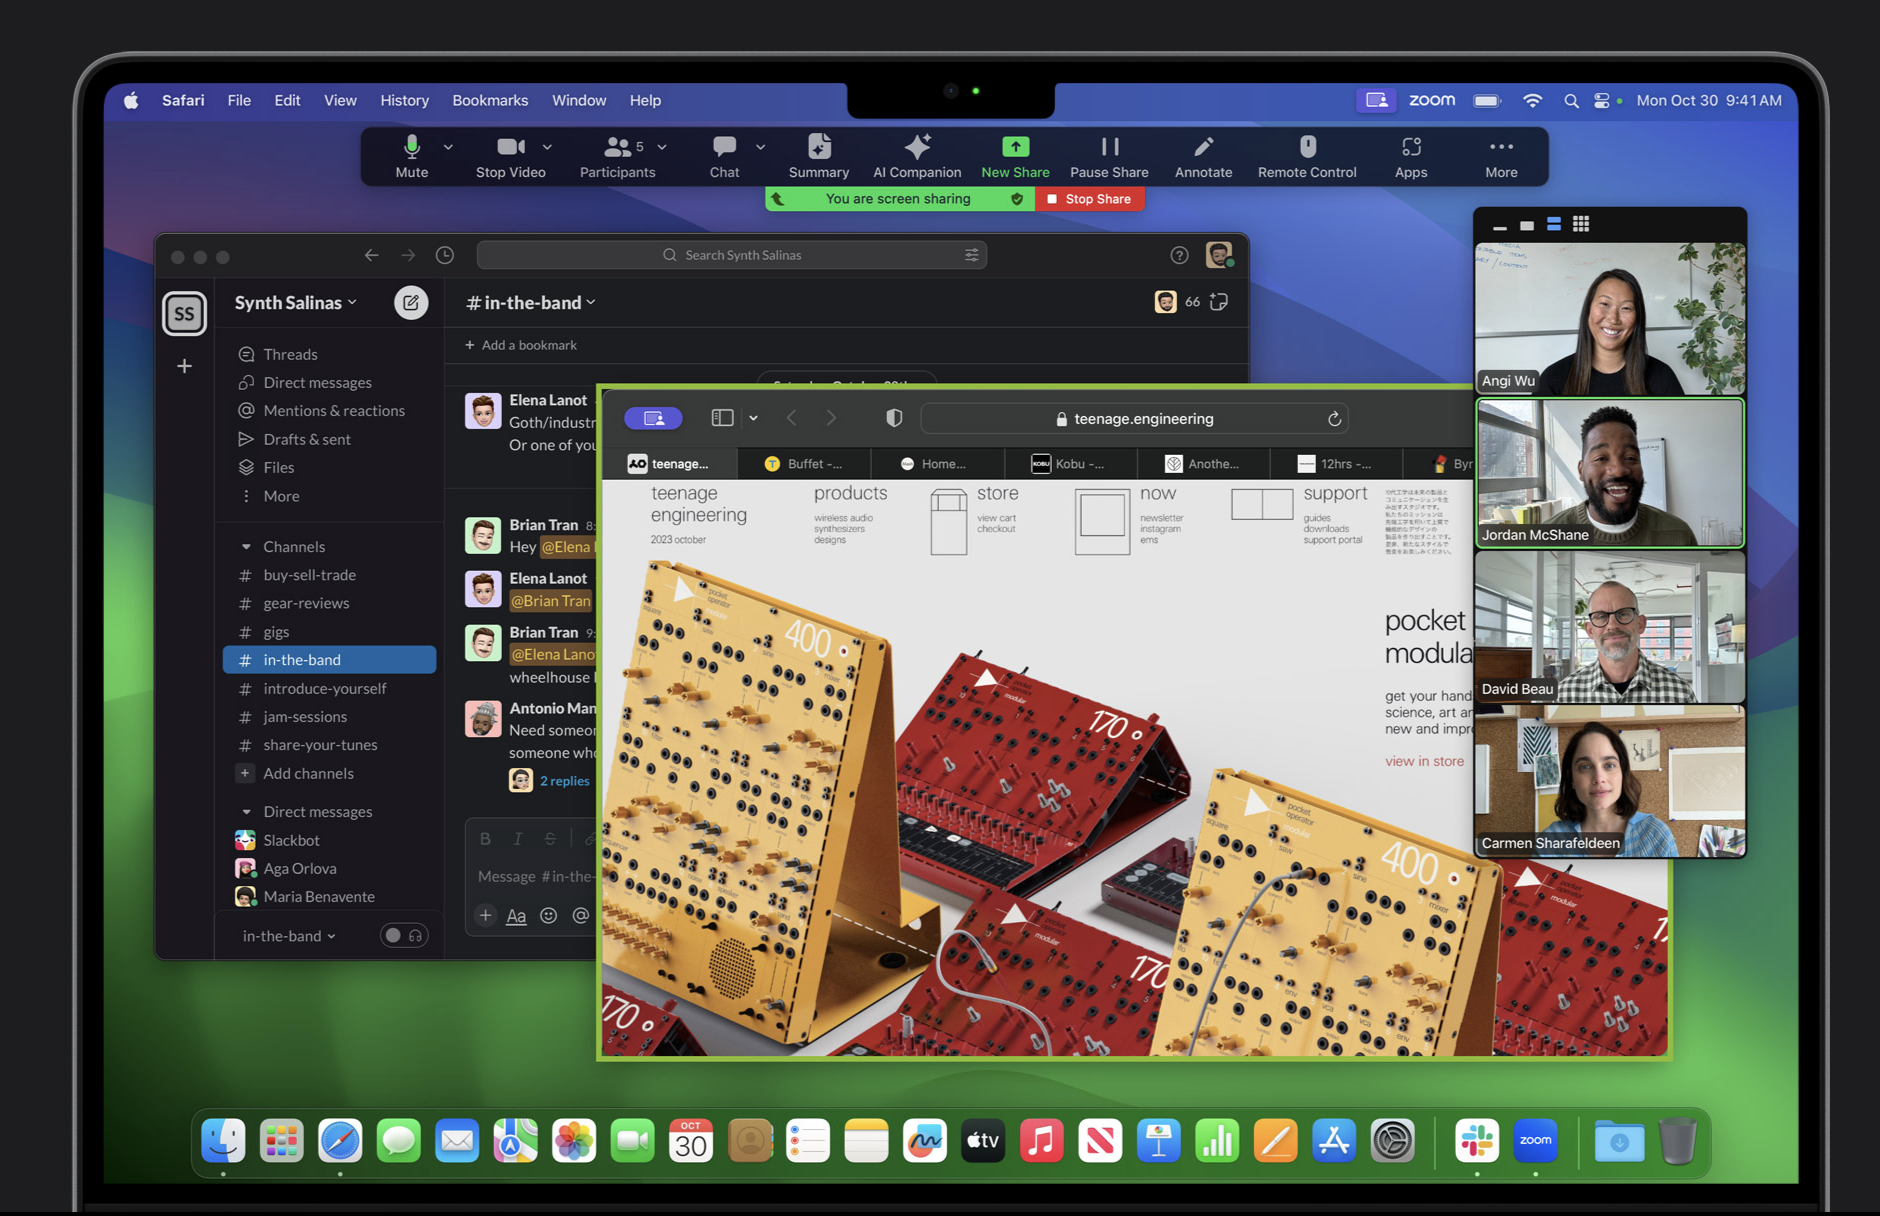Add a workspace with plus icon
Screen dimensions: 1880x1216
point(184,367)
